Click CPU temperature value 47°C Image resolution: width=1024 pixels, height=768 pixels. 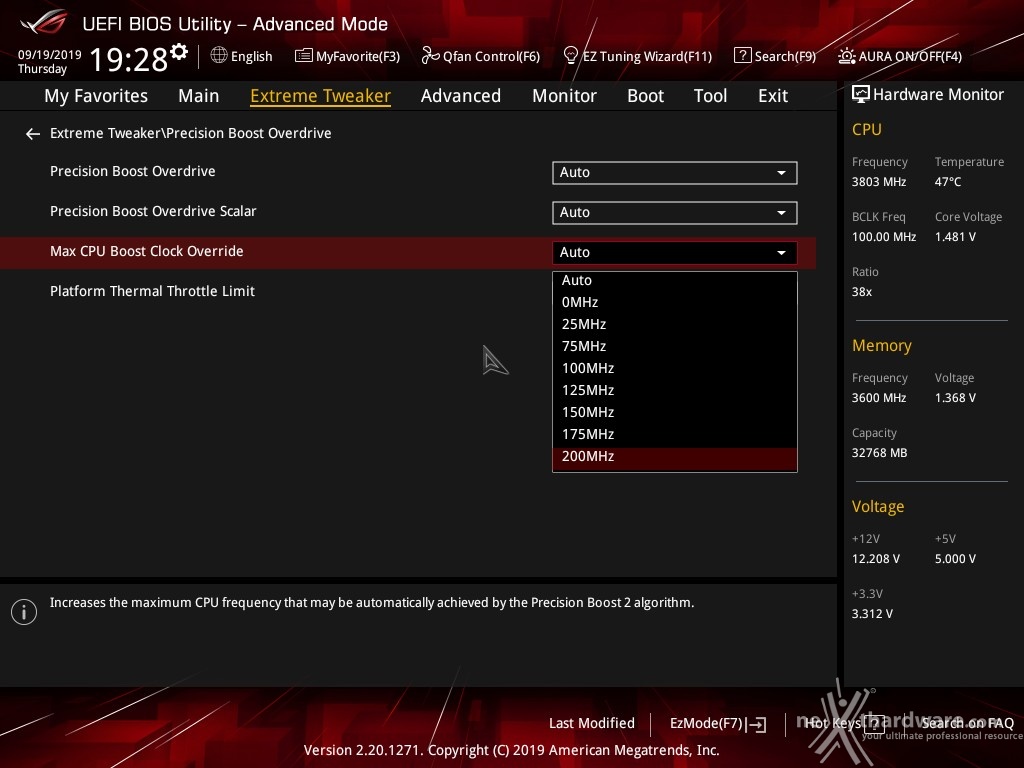click(948, 182)
